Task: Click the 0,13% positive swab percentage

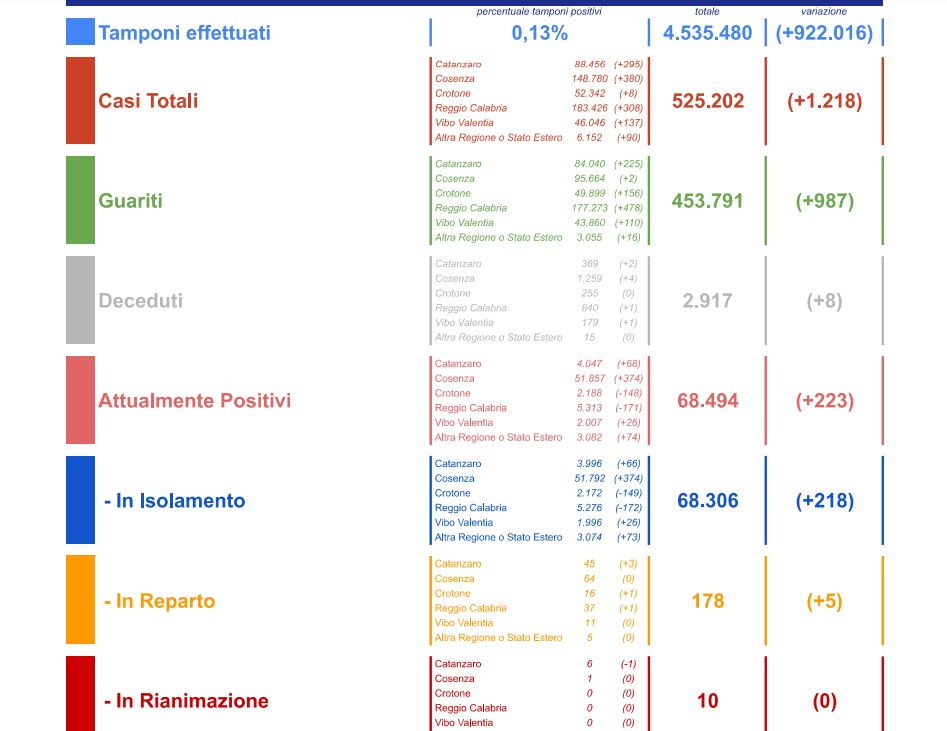Action: pos(539,33)
